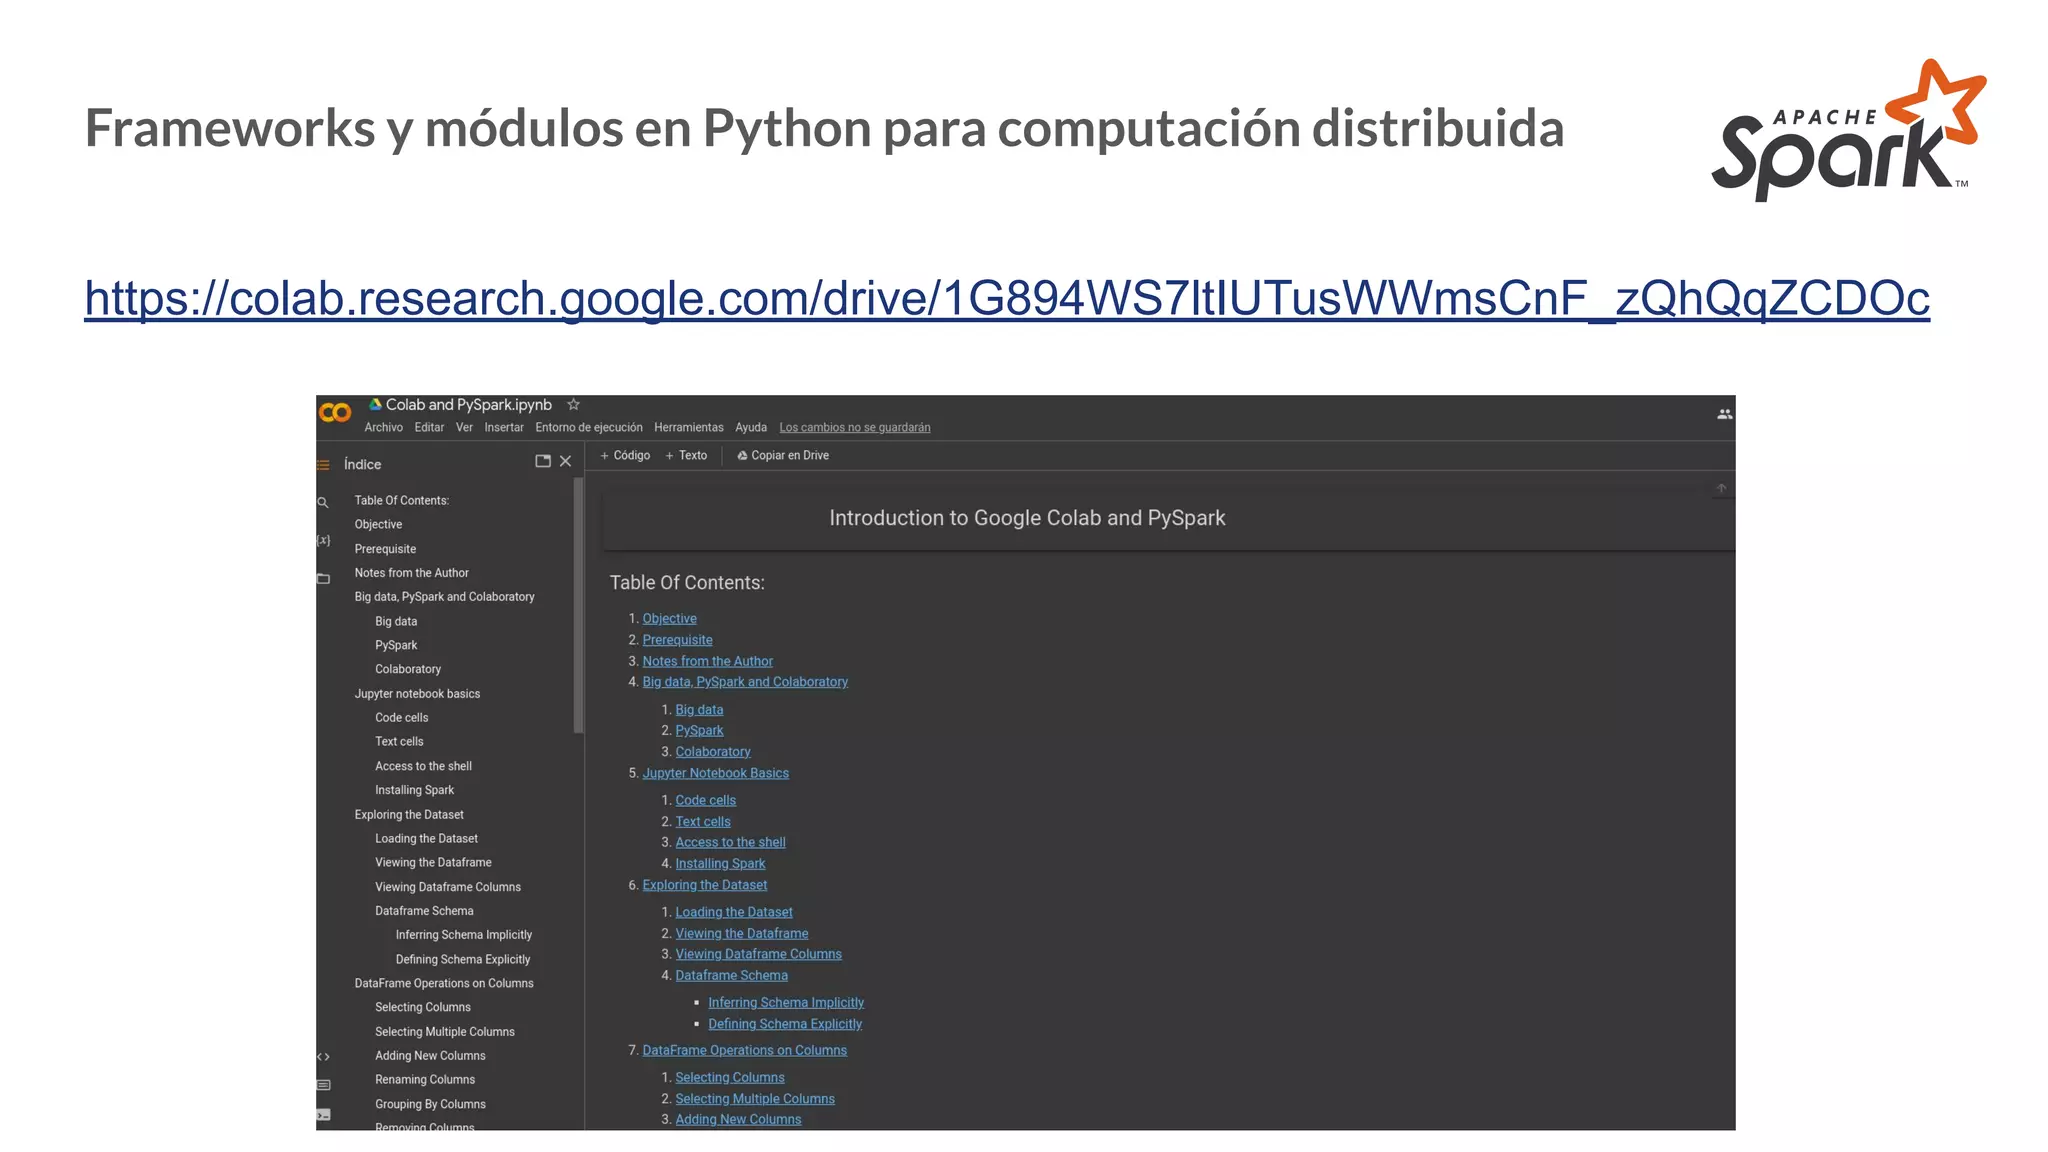Select Access to the shell in index panel
2048x1152 pixels.
(x=423, y=766)
